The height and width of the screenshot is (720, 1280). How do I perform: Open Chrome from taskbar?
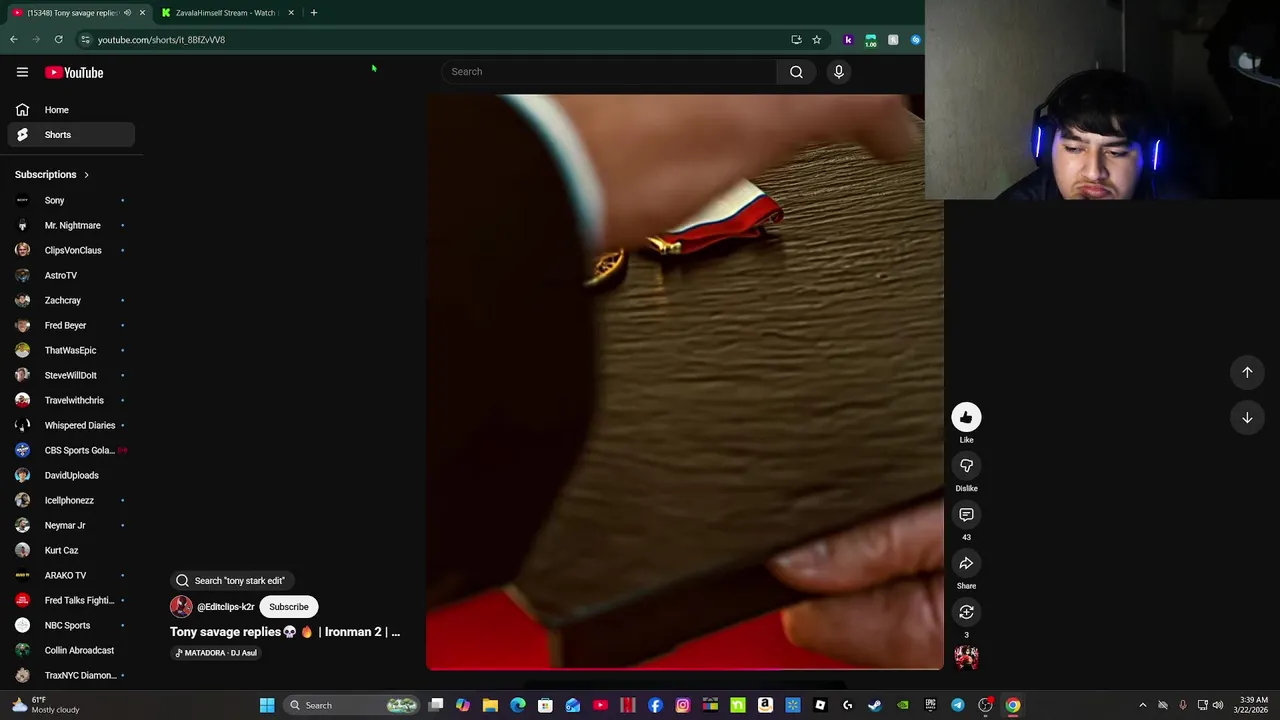(1013, 706)
